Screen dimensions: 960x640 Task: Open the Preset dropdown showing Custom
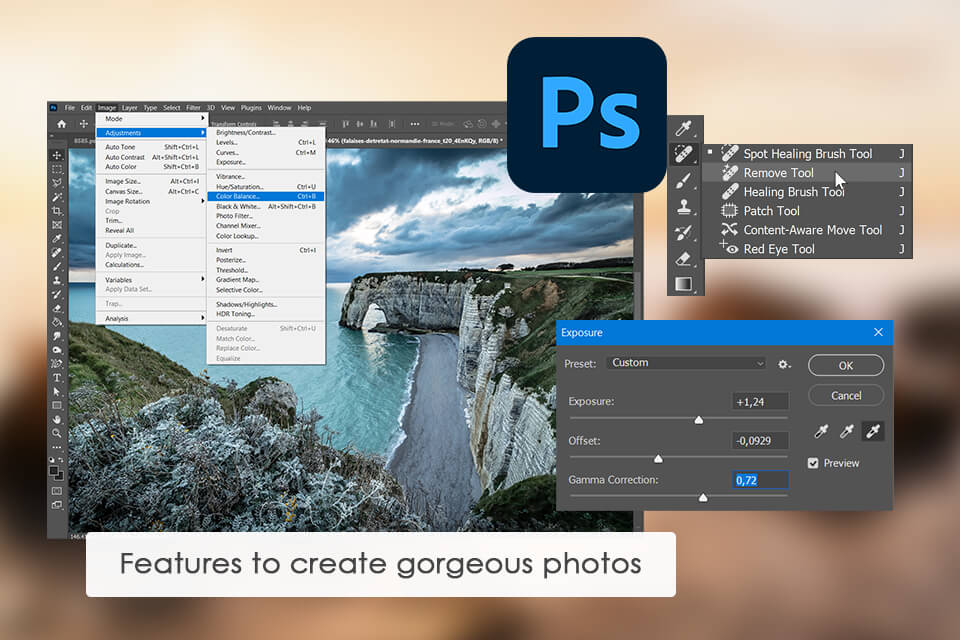click(688, 363)
